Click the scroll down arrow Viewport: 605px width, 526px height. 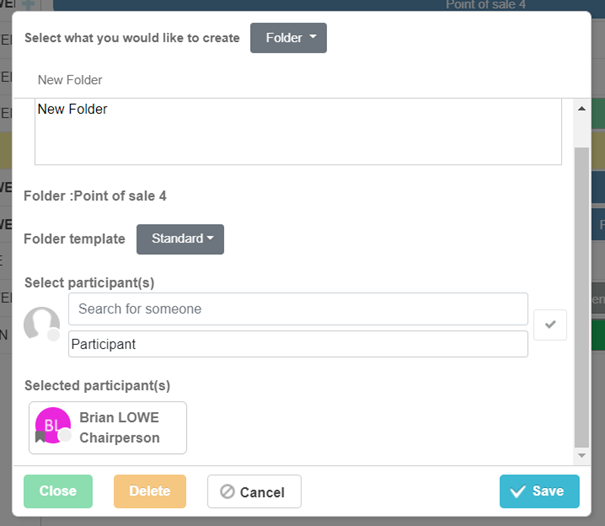(x=581, y=455)
